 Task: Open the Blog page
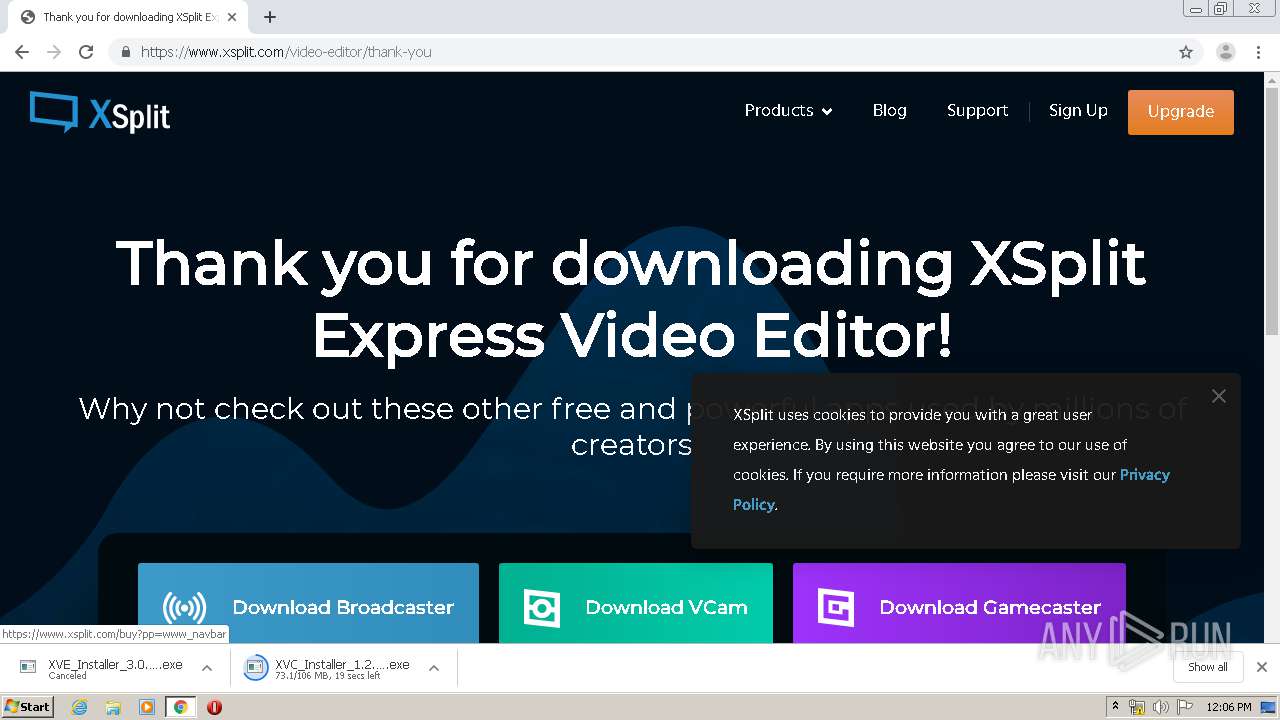click(x=889, y=111)
